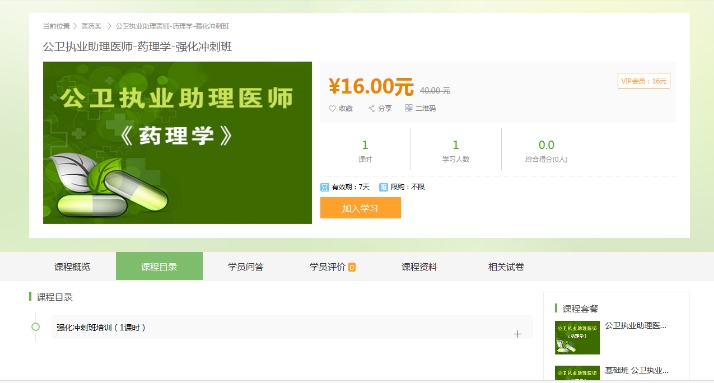Select the 强化冲刺班培训（1课时）row
The height and width of the screenshot is (383, 714).
click(x=292, y=327)
